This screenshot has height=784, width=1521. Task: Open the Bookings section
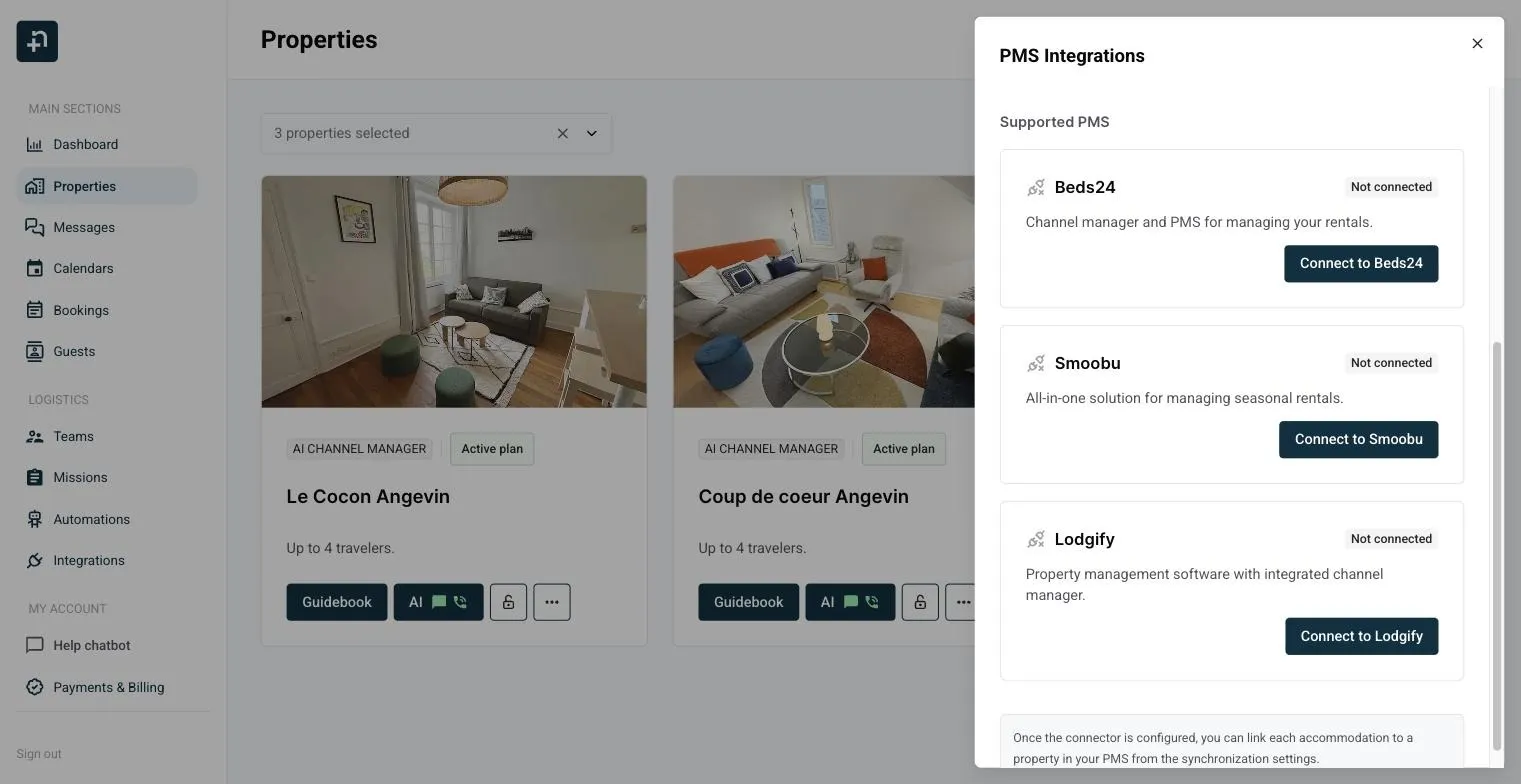tap(106, 310)
